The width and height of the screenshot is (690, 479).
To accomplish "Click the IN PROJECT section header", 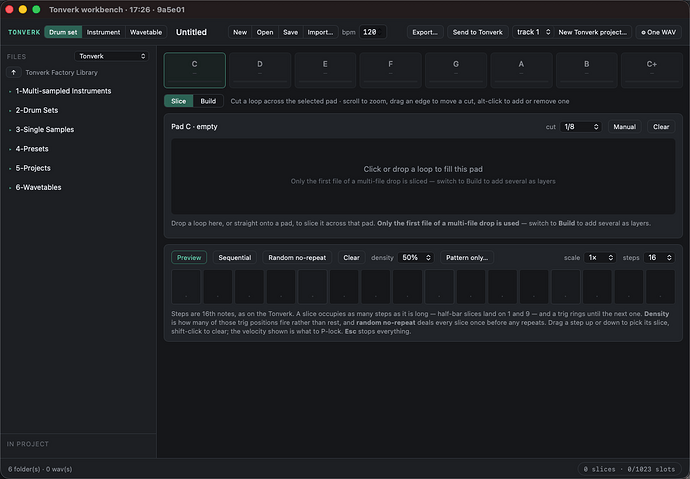I will (x=27, y=444).
